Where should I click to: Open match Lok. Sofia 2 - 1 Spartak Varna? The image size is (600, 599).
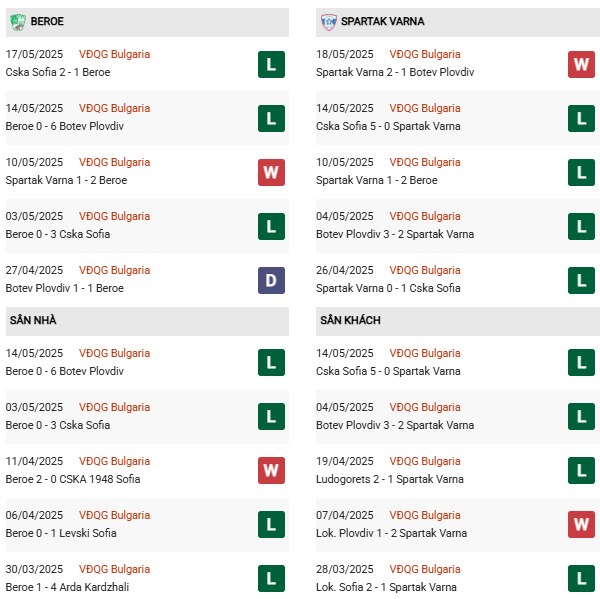(x=386, y=587)
